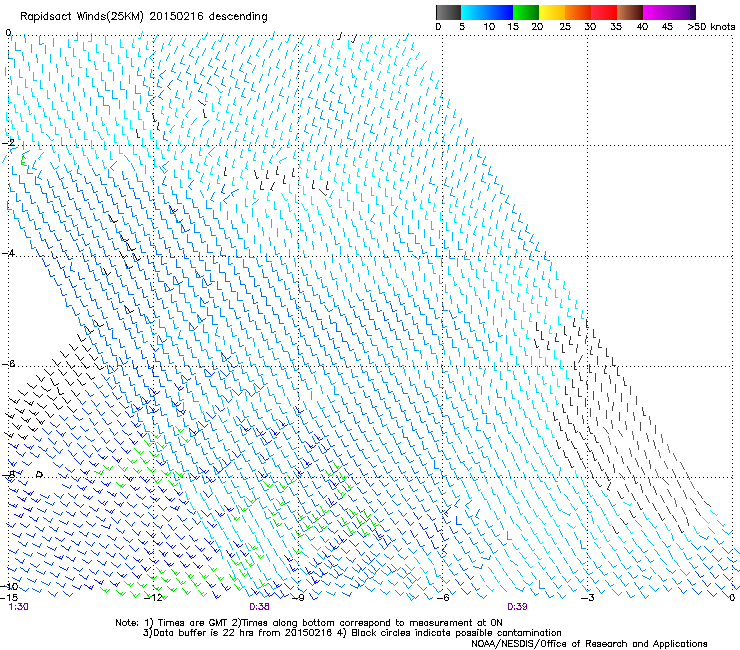Pick the orange 25–30 knots legend segment
Image resolution: width=740 pixels, height=650 pixels.
coord(577,12)
